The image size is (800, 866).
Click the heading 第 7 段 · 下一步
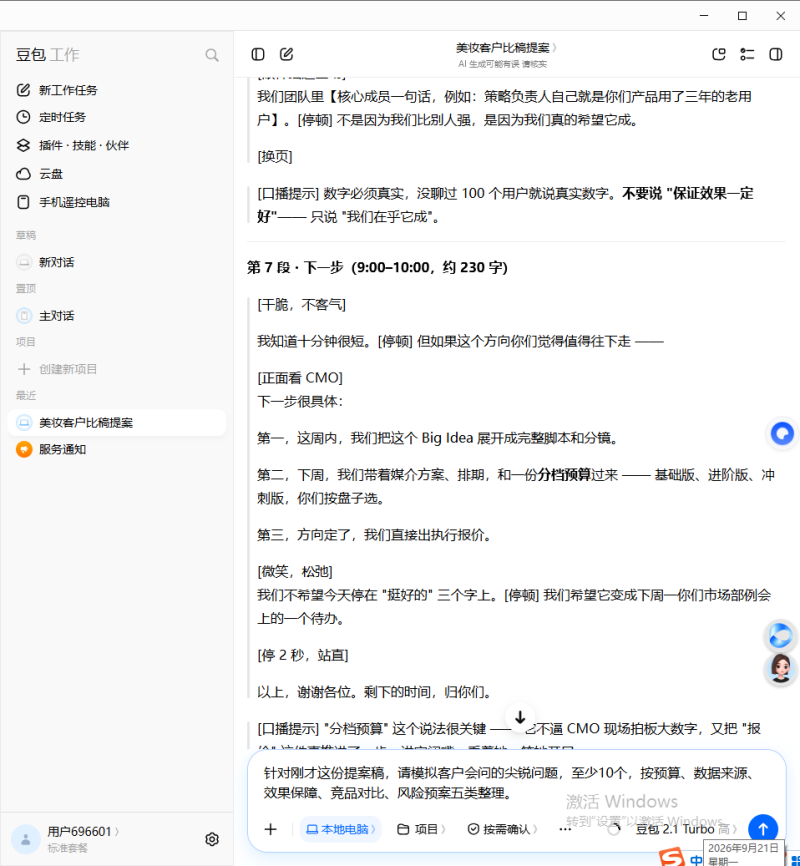pos(377,268)
